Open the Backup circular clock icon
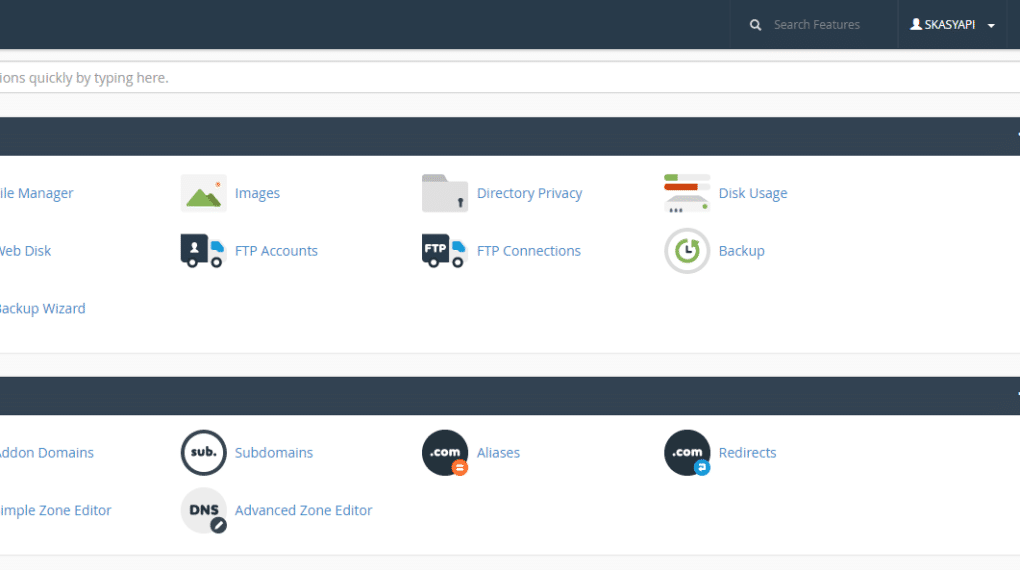 [x=687, y=251]
